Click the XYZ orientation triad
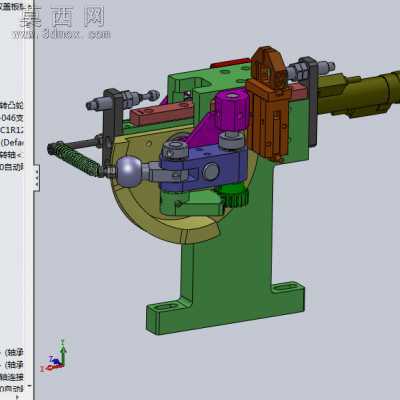Image resolution: width=400 pixels, height=400 pixels. tap(55, 357)
